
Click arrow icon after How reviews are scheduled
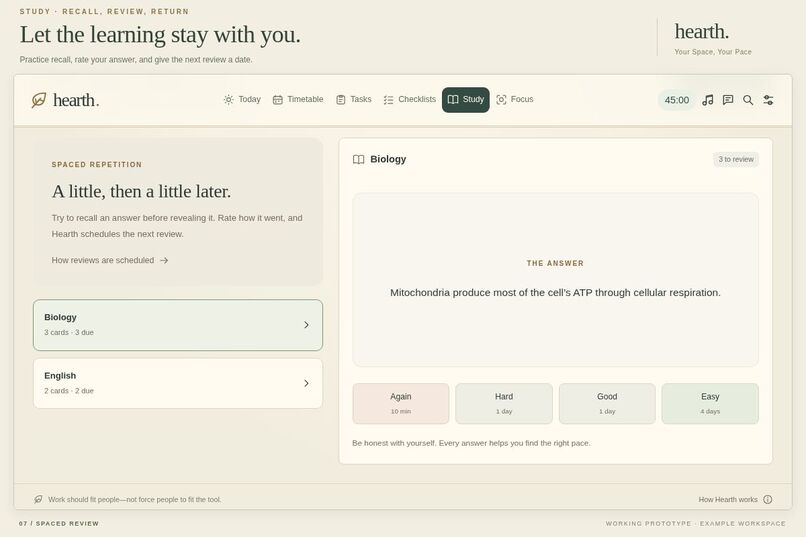[164, 261]
